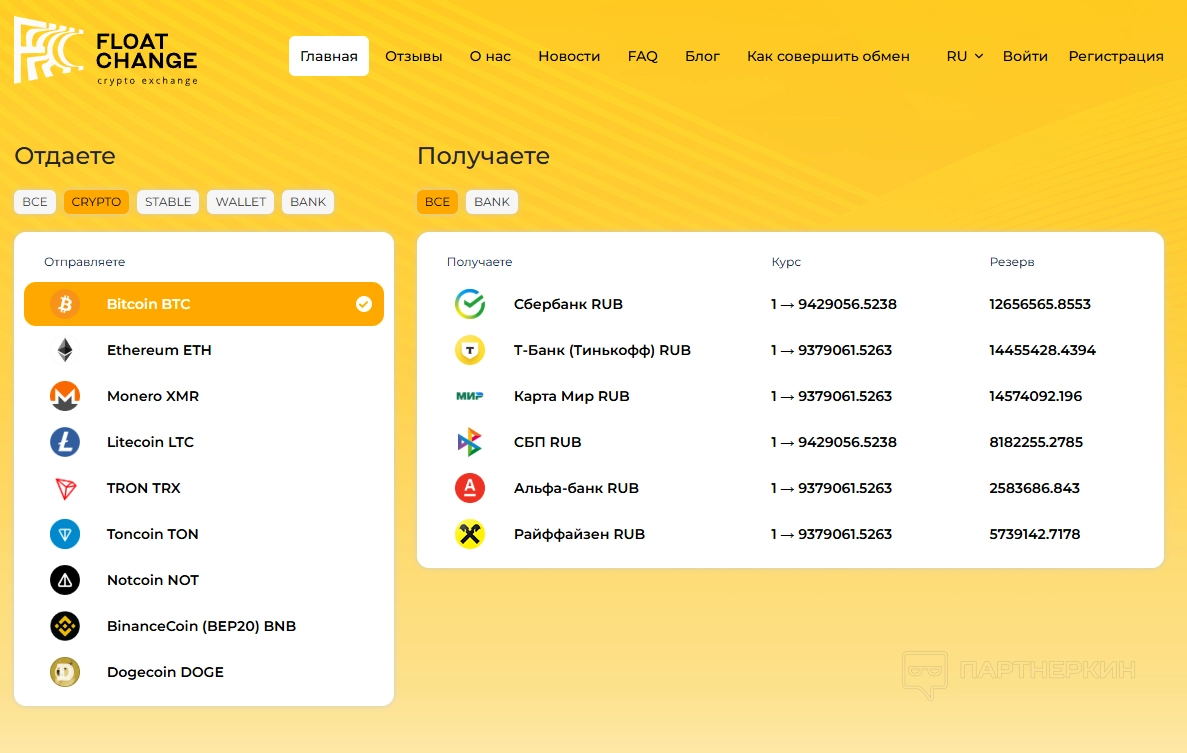The height and width of the screenshot is (753, 1187).
Task: Select Litecoin LTC to send
Action: [204, 442]
